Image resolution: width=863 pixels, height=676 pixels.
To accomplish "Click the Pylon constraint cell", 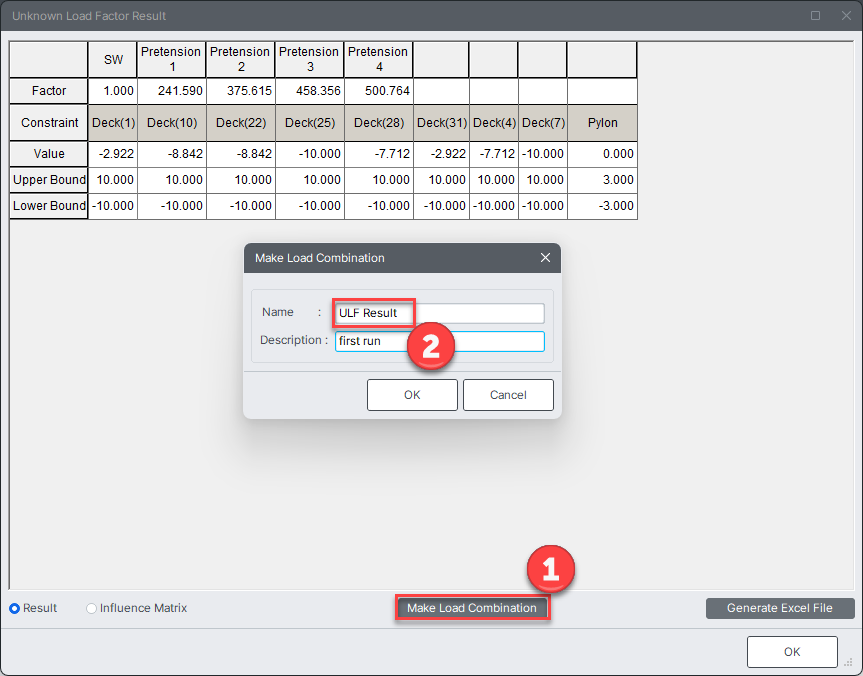I will point(602,123).
